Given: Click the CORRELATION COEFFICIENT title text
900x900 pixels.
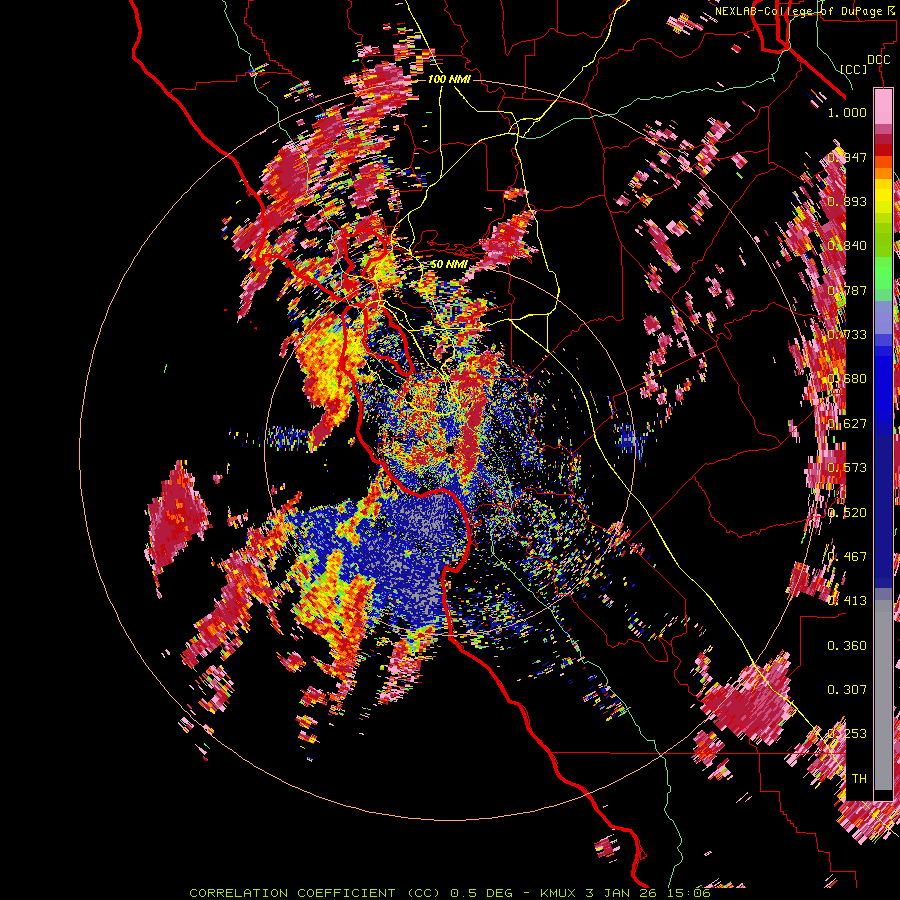Looking at the screenshot, I should pyautogui.click(x=292, y=893).
